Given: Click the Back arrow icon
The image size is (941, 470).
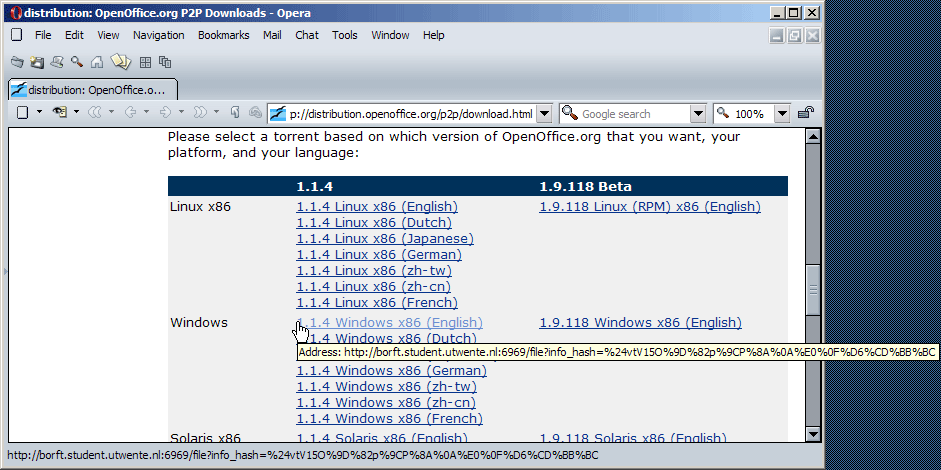Looking at the screenshot, I should click(x=130, y=112).
